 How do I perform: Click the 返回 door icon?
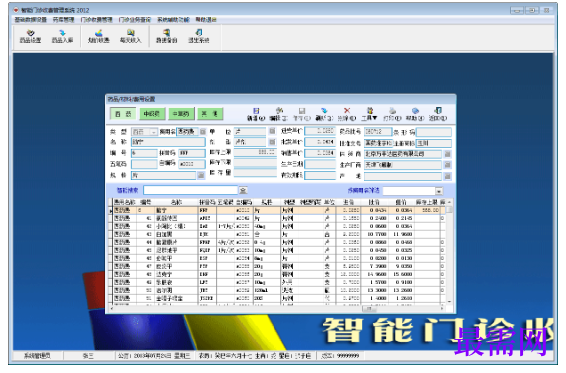[x=438, y=114]
